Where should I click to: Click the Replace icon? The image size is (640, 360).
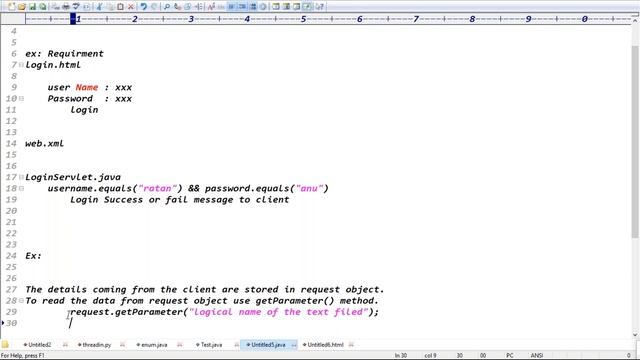tap(177, 7)
